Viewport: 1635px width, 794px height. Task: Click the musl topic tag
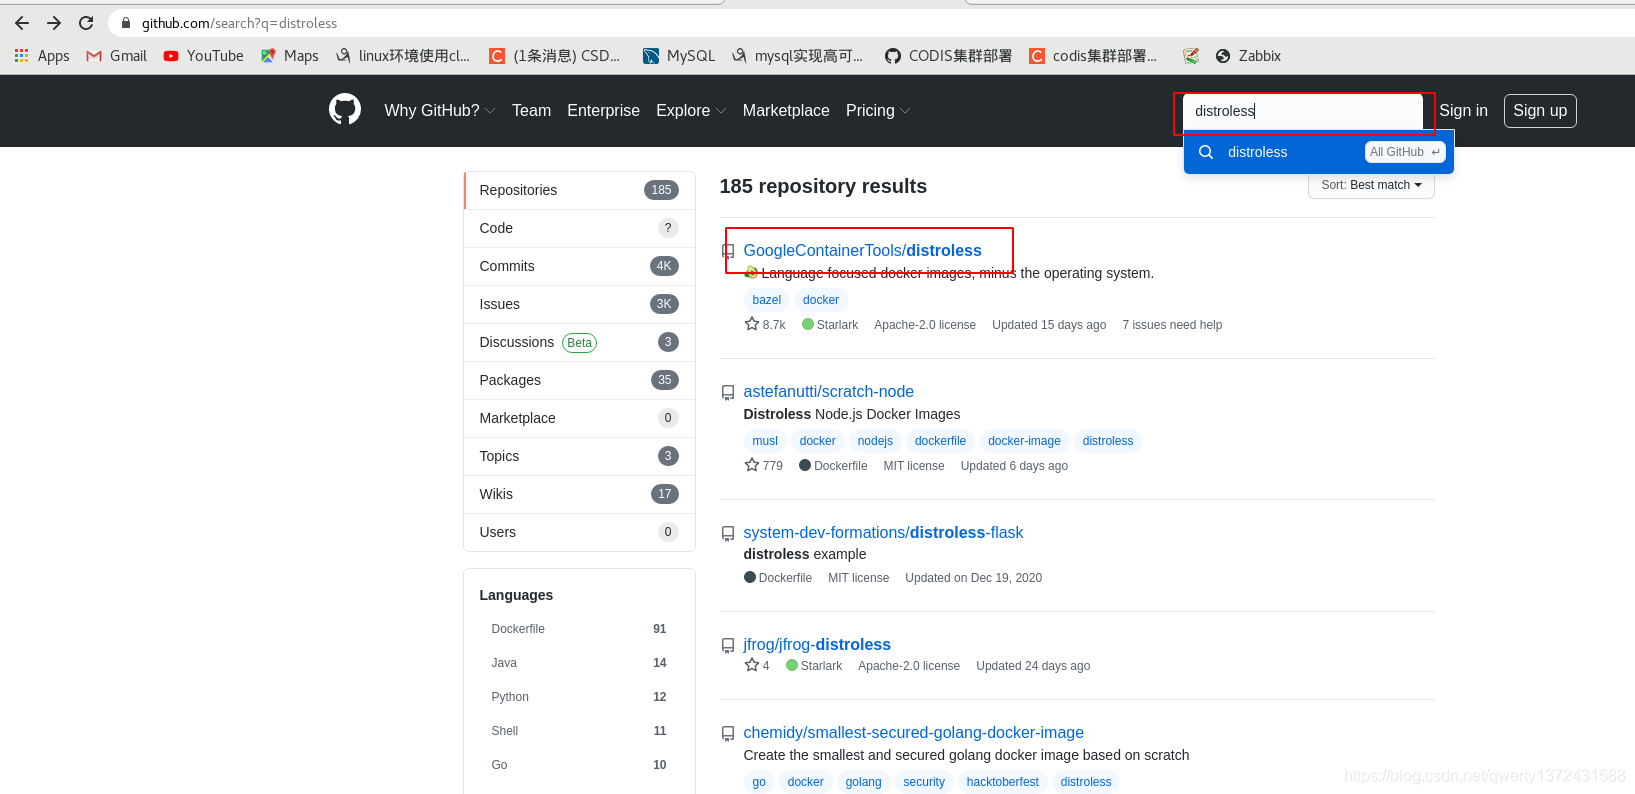coord(765,441)
